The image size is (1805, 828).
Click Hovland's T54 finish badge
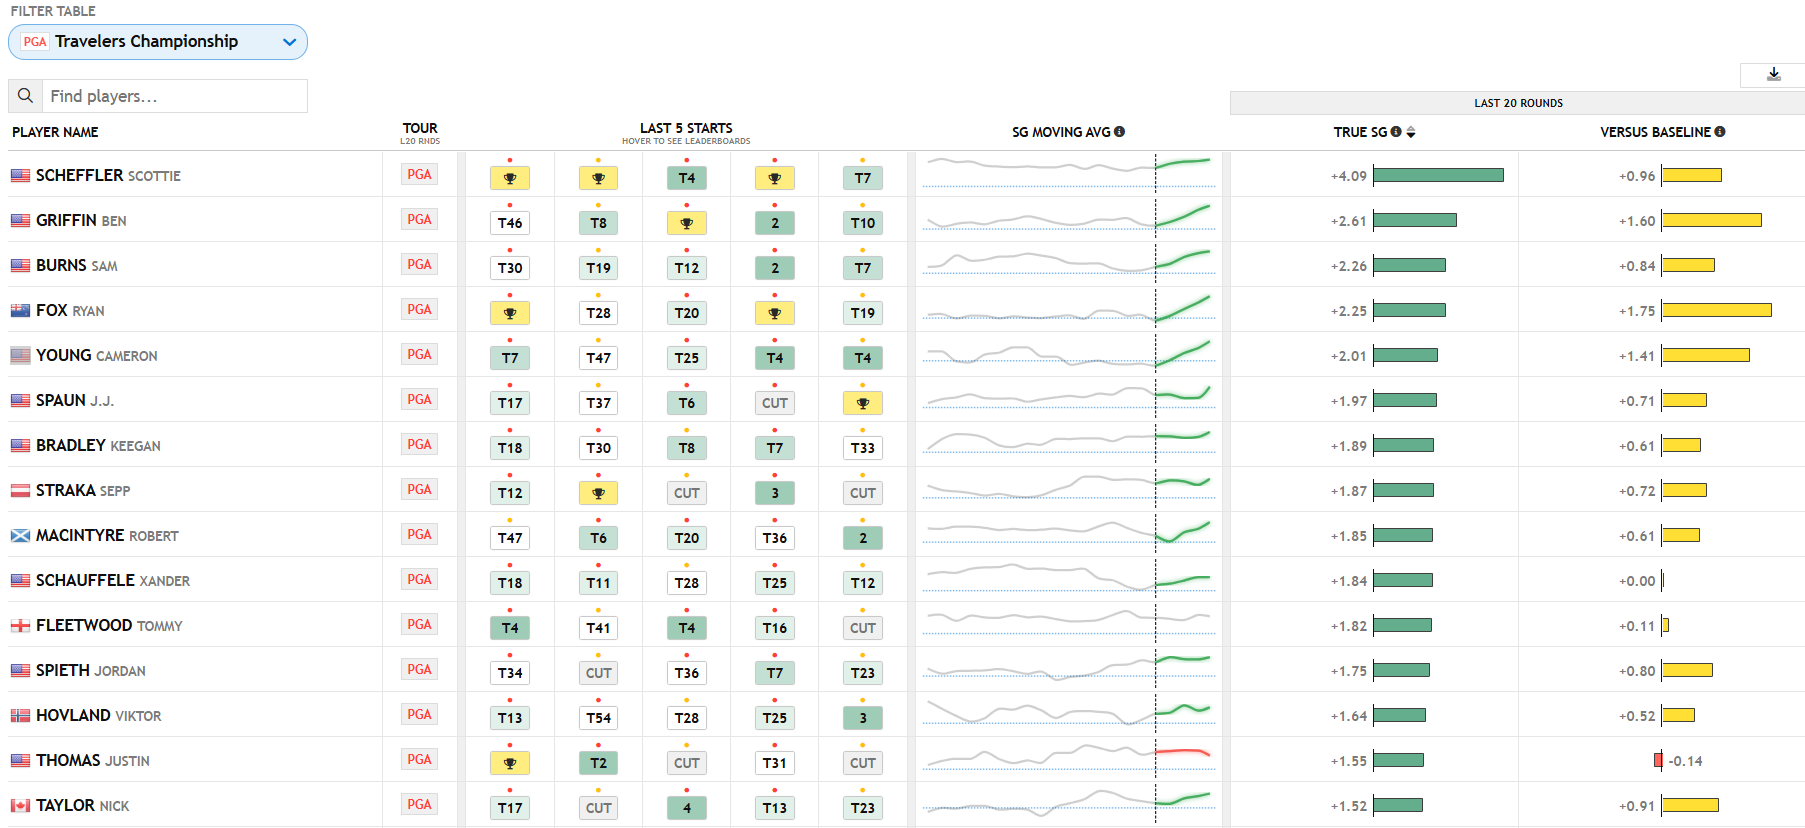[x=598, y=718]
